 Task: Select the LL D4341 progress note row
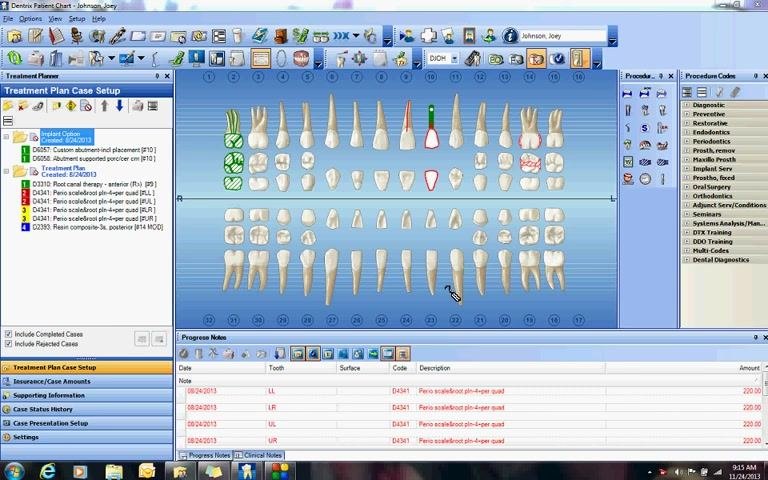point(471,391)
